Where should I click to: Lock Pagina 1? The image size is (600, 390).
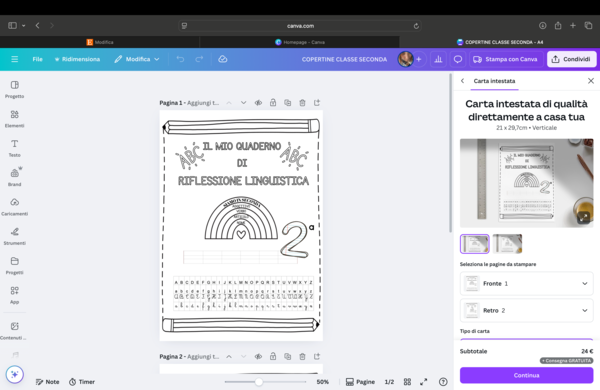(273, 103)
